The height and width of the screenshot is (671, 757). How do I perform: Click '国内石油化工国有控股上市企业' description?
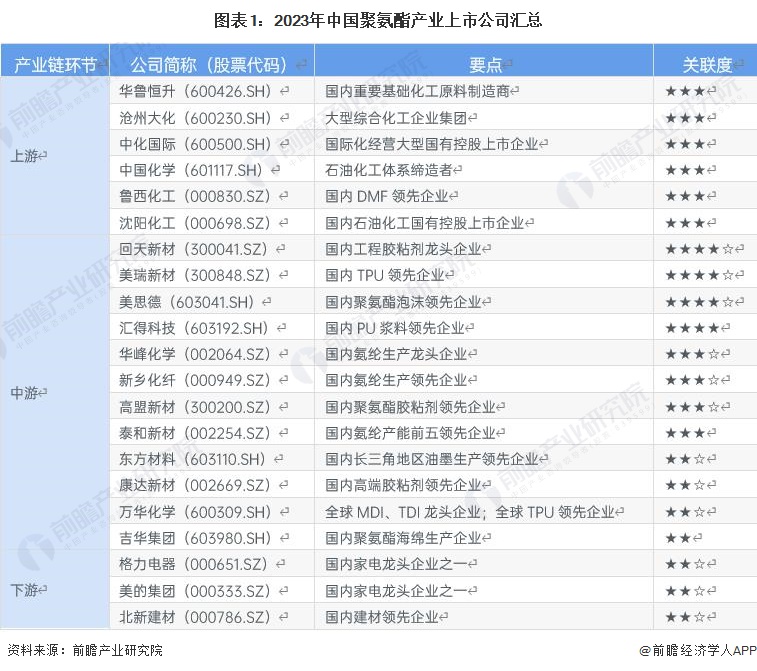click(x=425, y=223)
